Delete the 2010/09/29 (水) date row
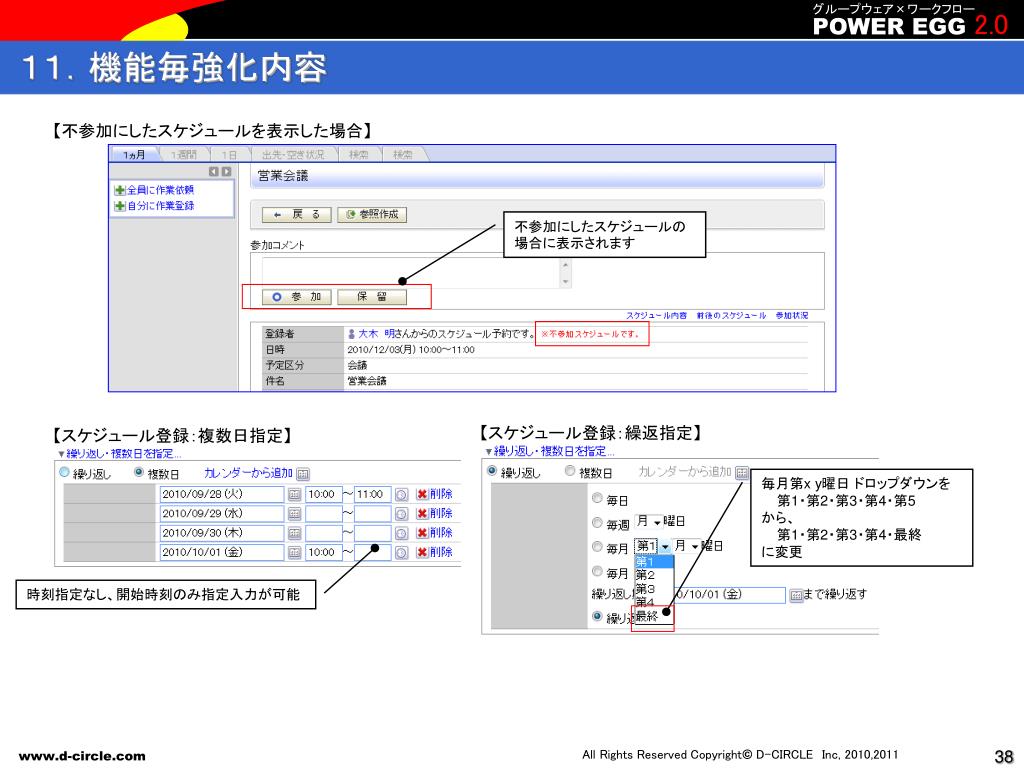Screen dimensions: 1024x768 click(434, 513)
